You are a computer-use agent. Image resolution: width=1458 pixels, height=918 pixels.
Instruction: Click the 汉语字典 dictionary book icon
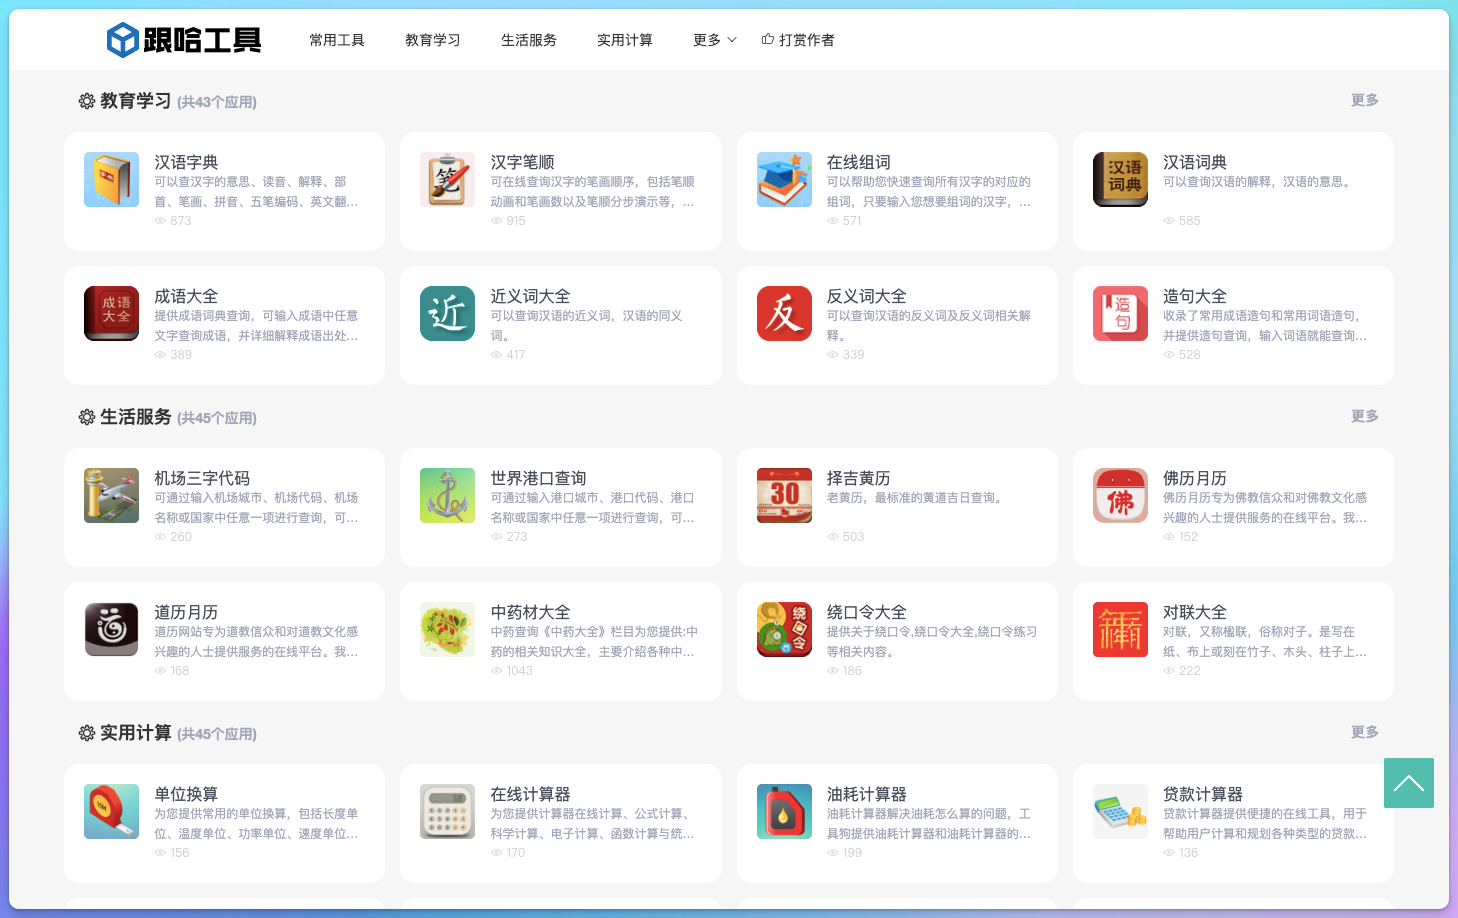pyautogui.click(x=111, y=180)
